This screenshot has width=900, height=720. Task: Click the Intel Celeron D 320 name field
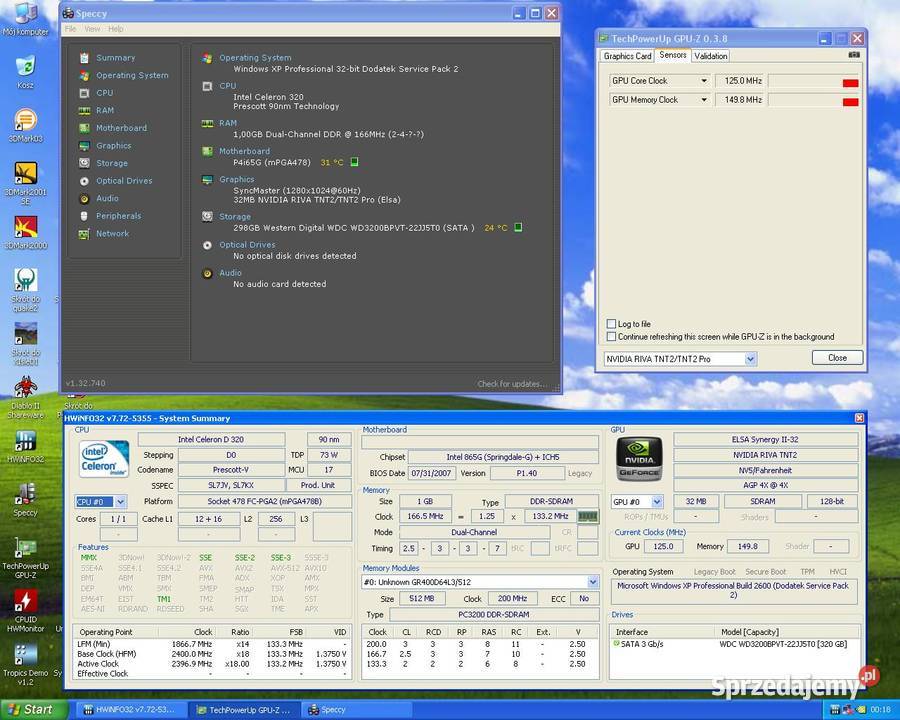tap(211, 440)
